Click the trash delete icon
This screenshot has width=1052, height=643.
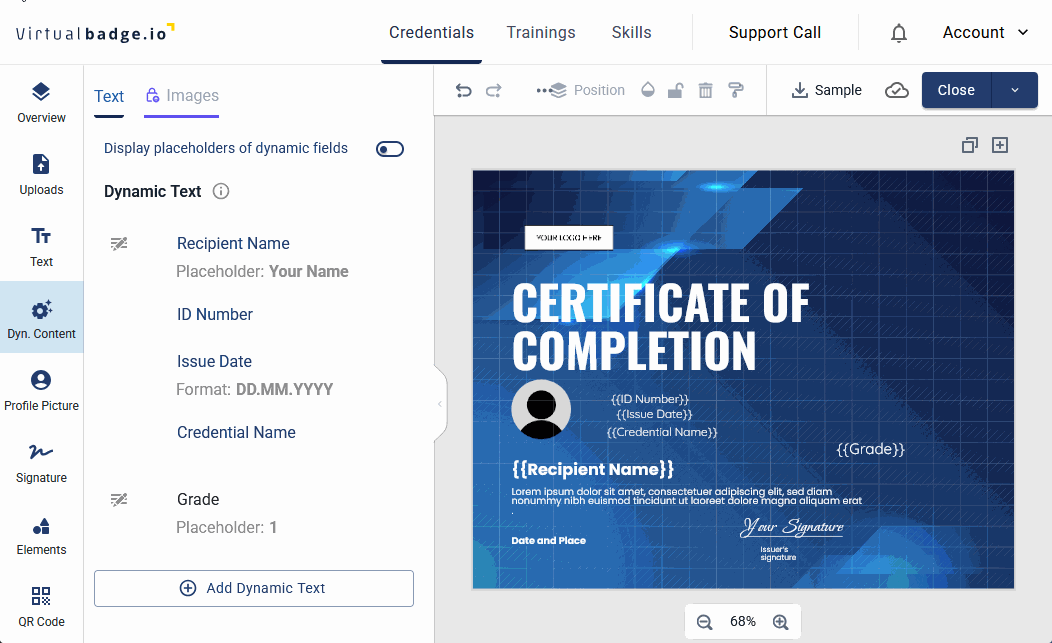click(705, 90)
